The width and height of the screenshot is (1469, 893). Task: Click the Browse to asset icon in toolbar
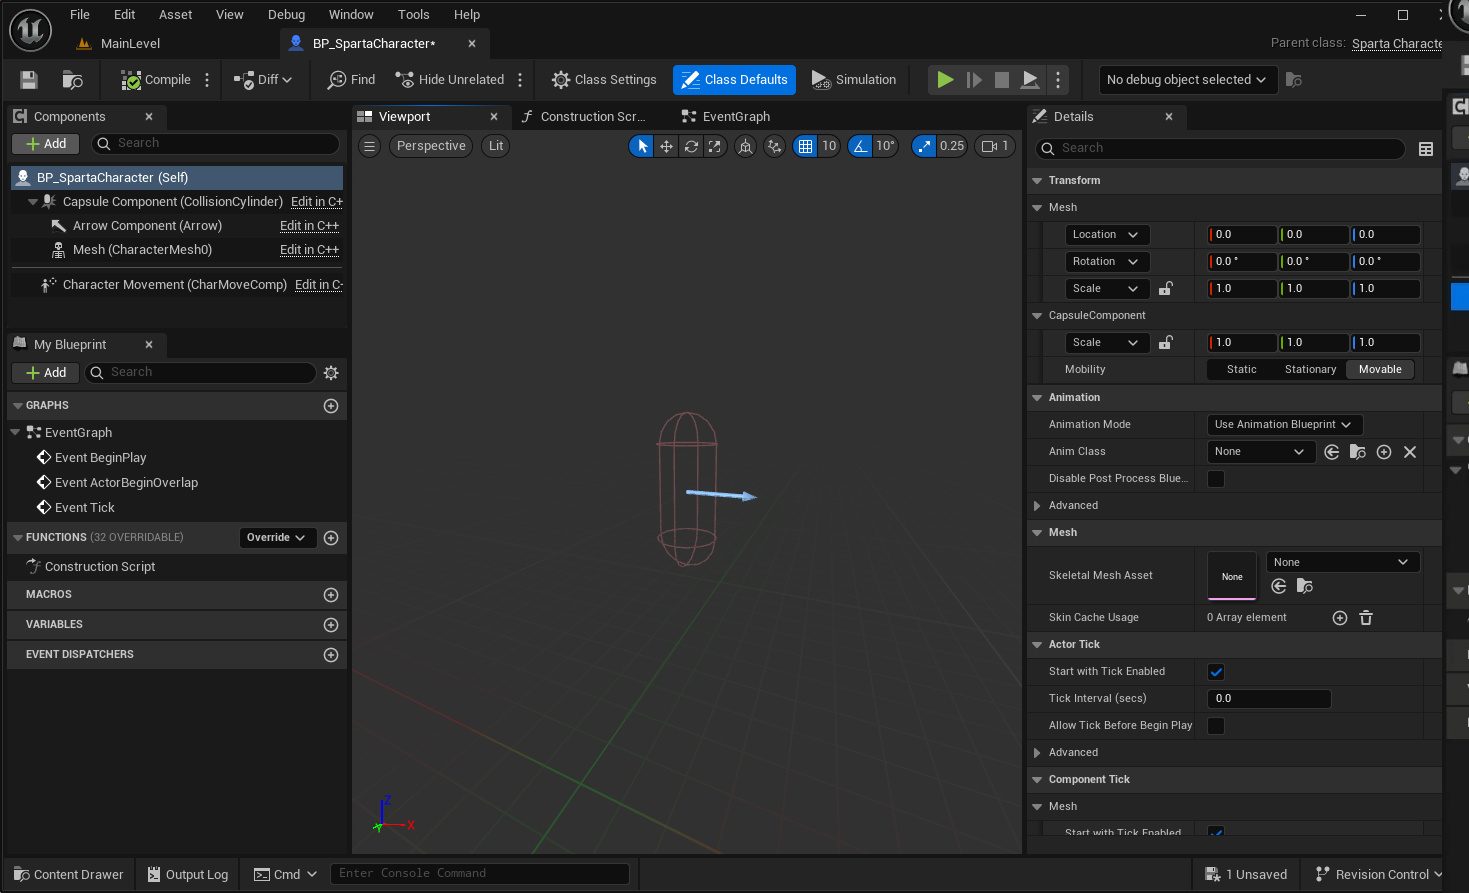coord(72,80)
